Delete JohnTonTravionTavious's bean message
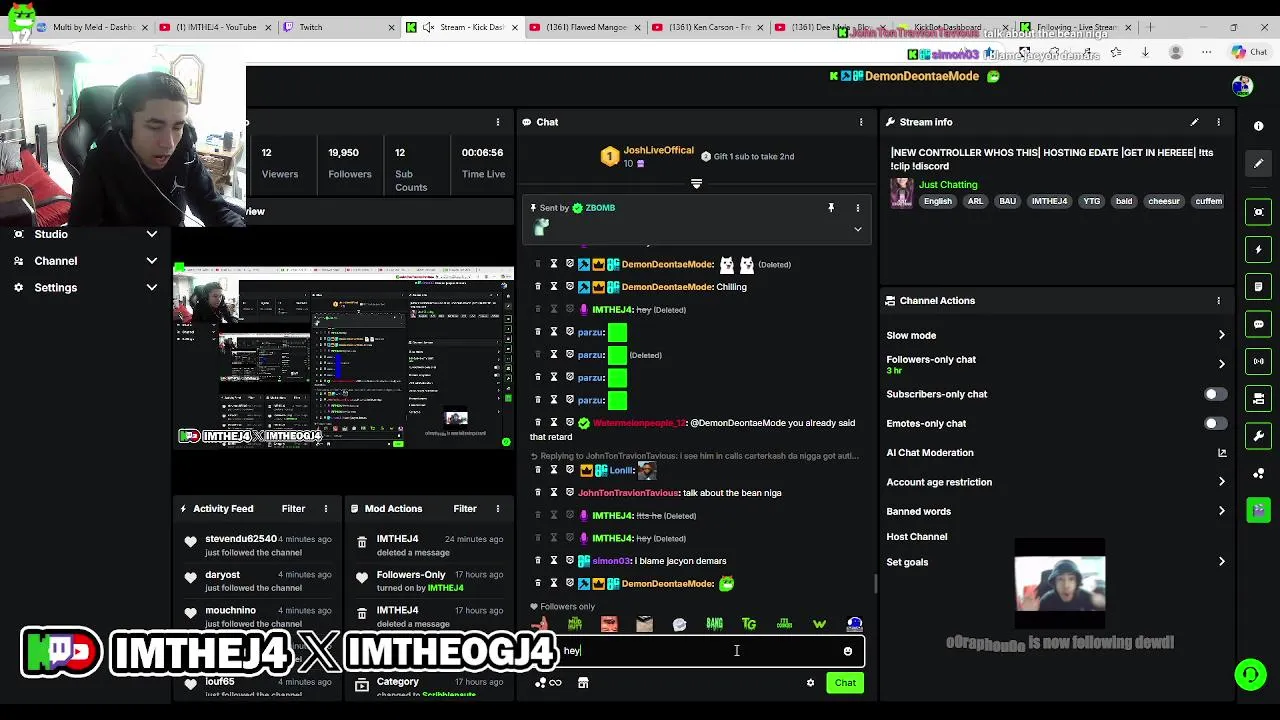Viewport: 1280px width, 720px height. point(538,493)
